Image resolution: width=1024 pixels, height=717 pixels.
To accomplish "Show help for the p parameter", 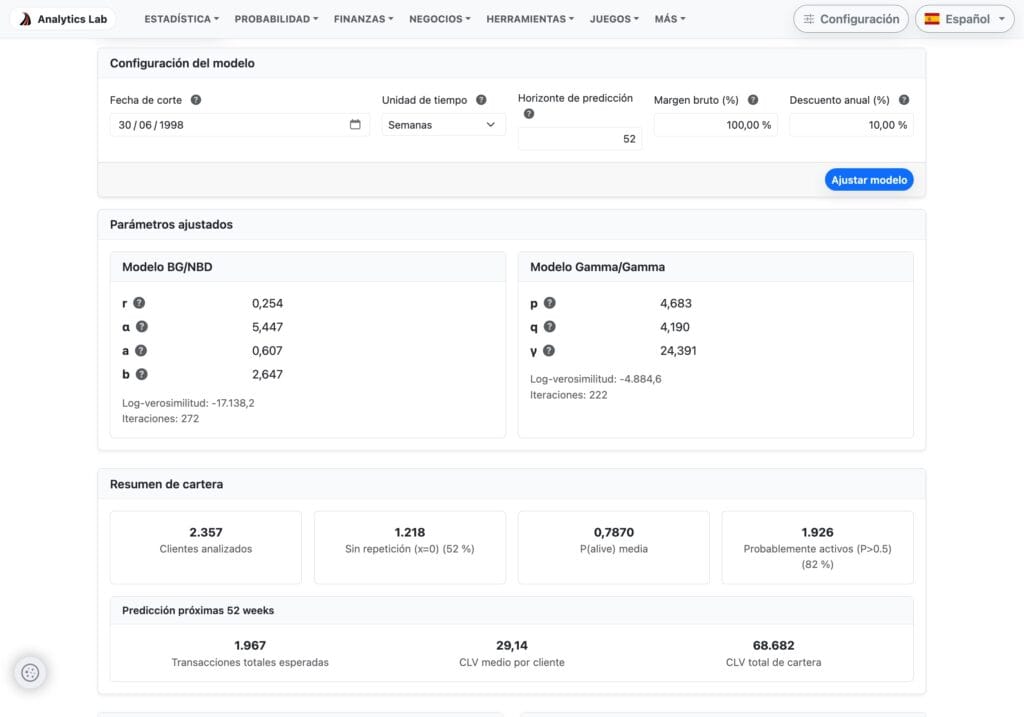I will point(550,303).
